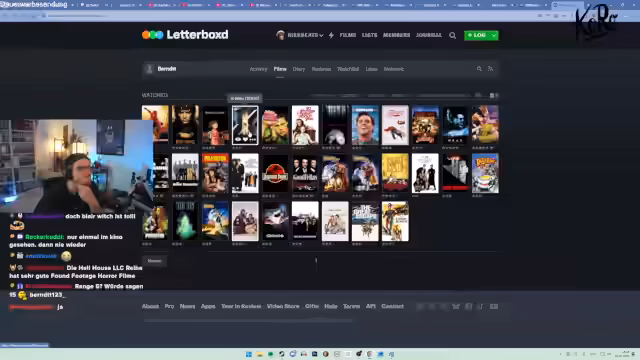This screenshot has height=360, width=640.
Task: Open LISTS in the main navigation
Action: [369, 35]
